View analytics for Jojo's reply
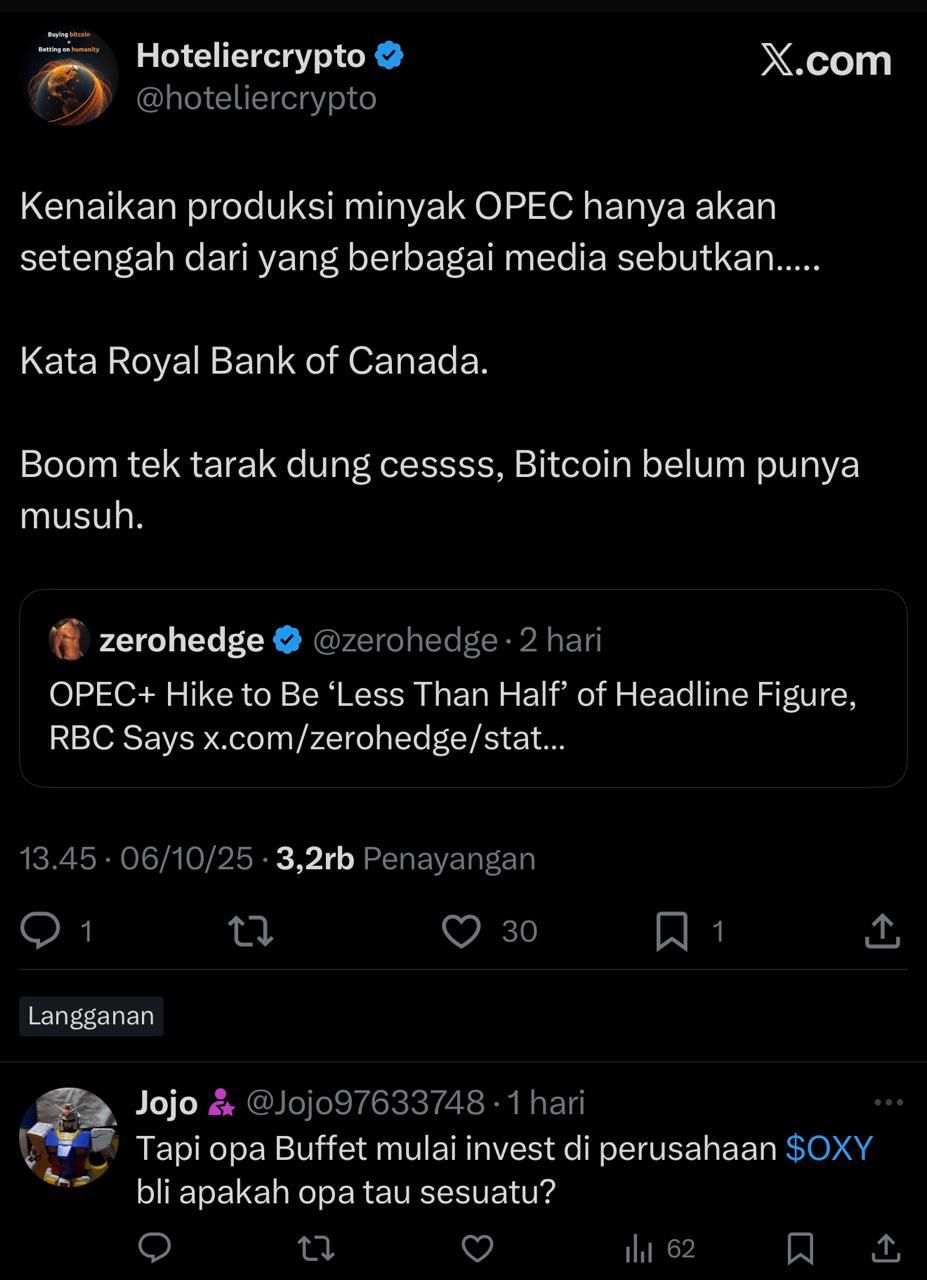The image size is (927, 1280). pos(640,1248)
